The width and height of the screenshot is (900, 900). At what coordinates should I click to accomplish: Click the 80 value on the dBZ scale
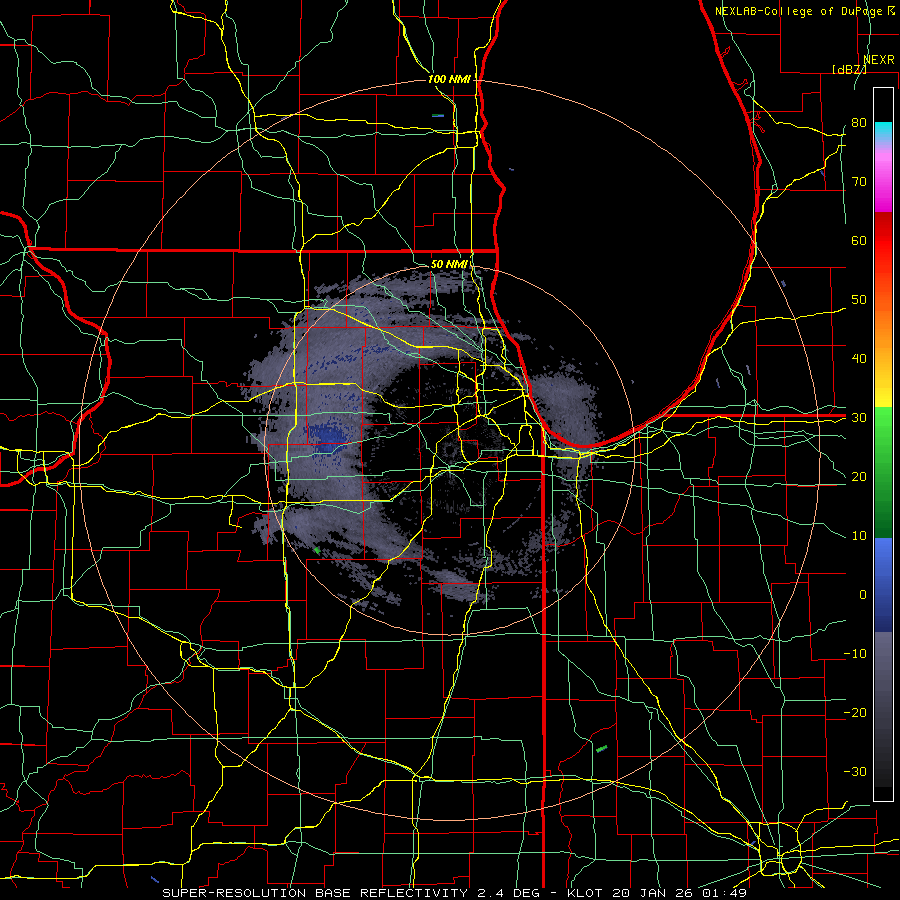coord(859,122)
